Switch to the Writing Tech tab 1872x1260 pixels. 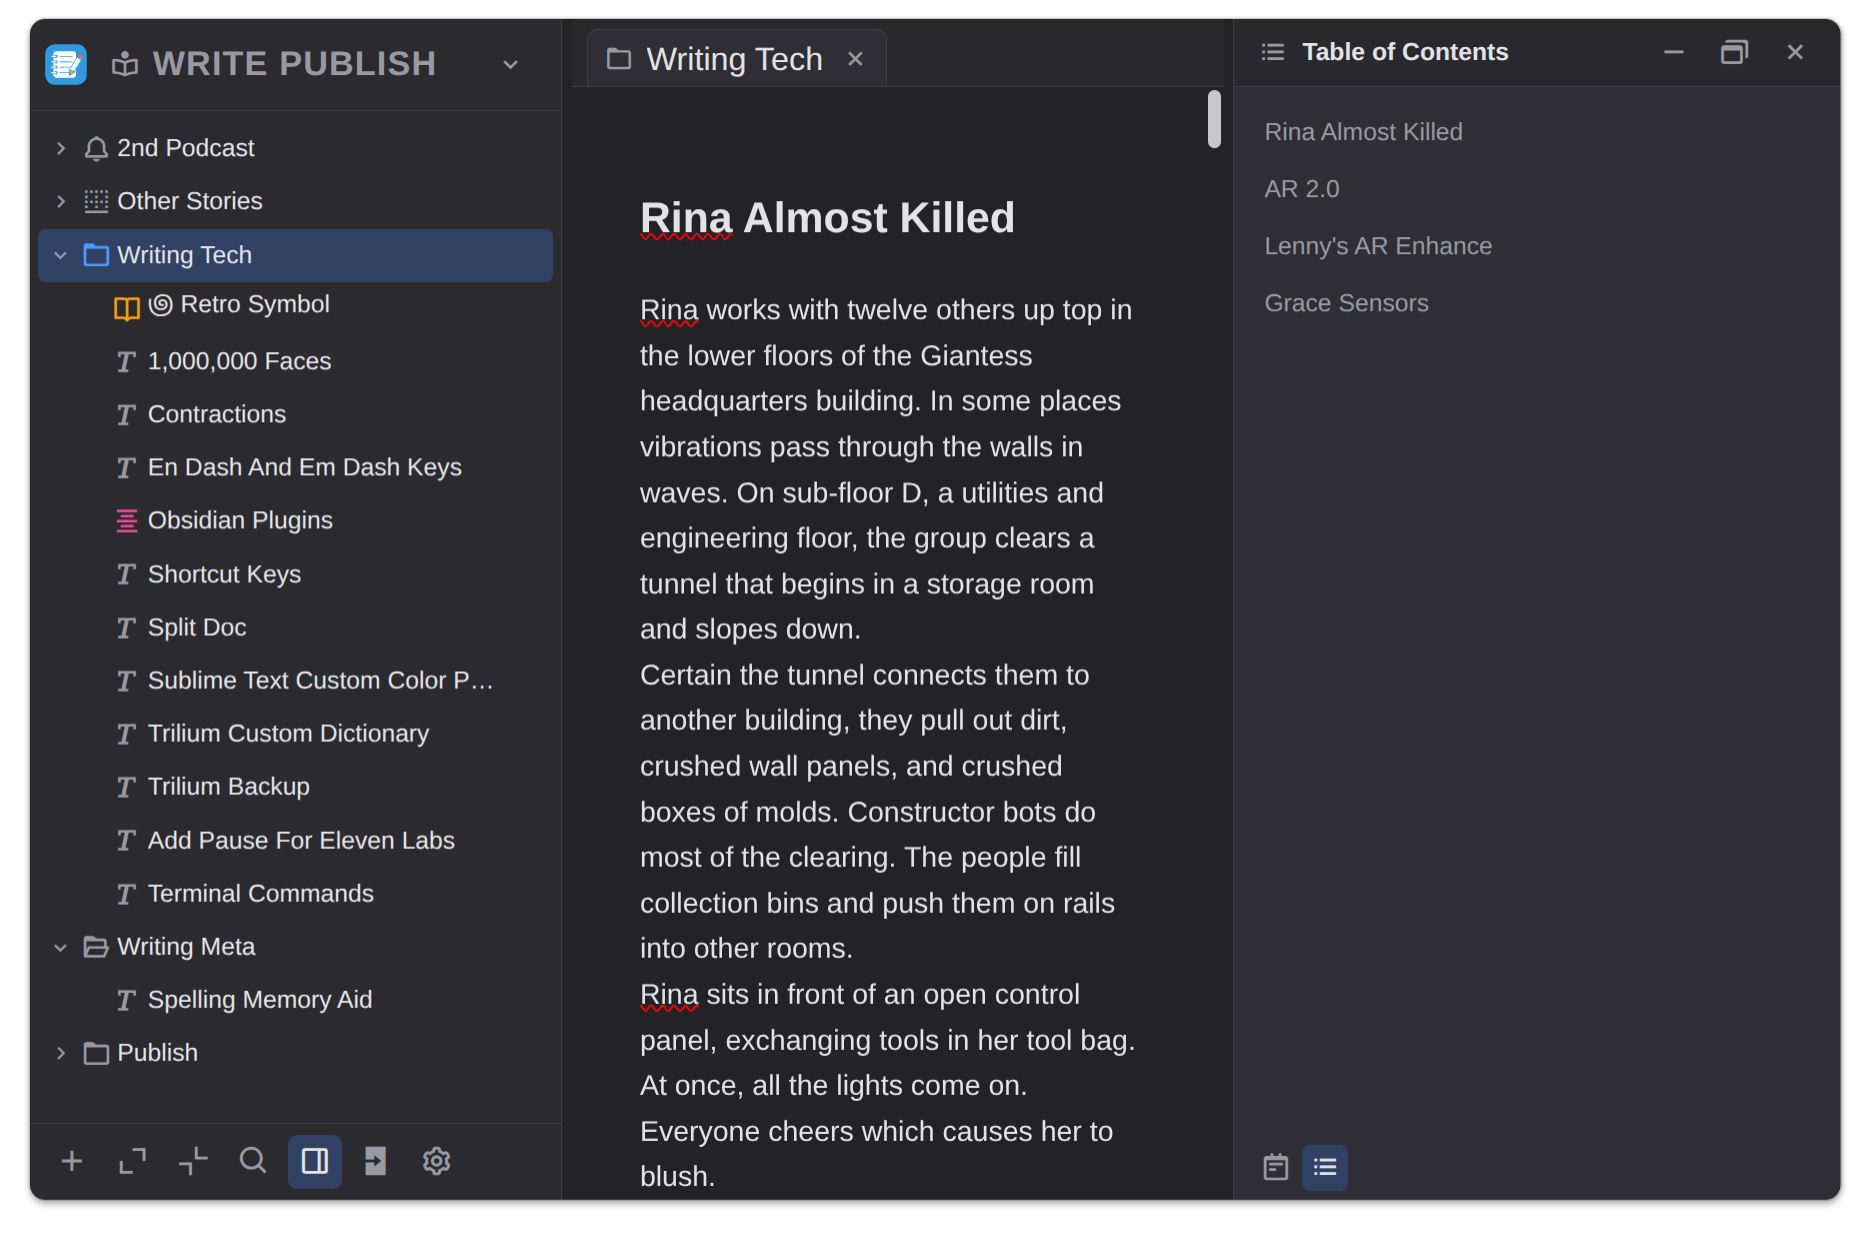point(734,59)
